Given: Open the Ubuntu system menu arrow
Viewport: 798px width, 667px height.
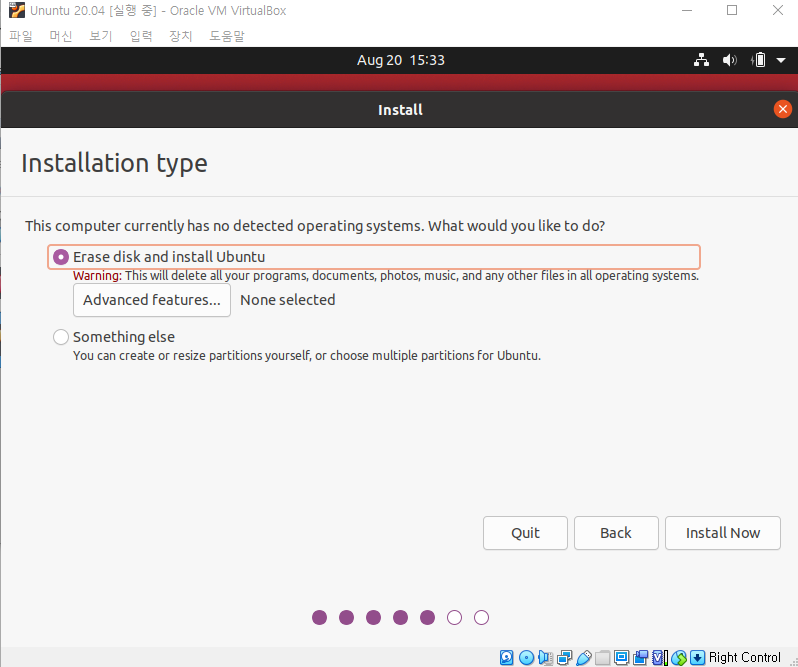Looking at the screenshot, I should [781, 60].
